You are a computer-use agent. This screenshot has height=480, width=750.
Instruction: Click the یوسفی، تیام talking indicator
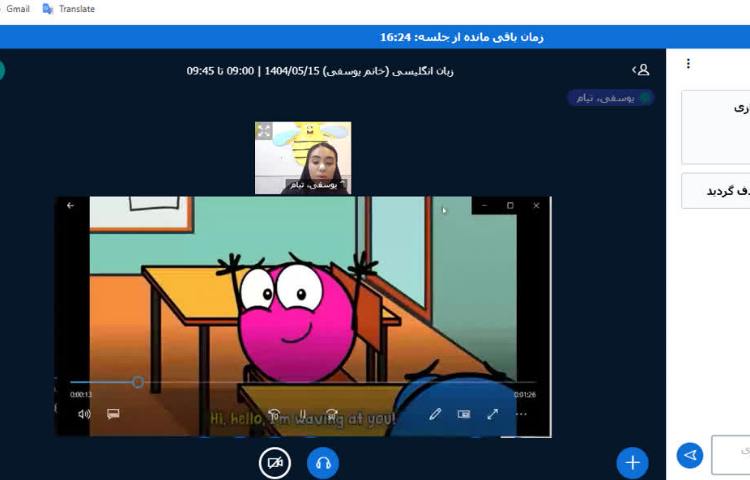tap(610, 98)
